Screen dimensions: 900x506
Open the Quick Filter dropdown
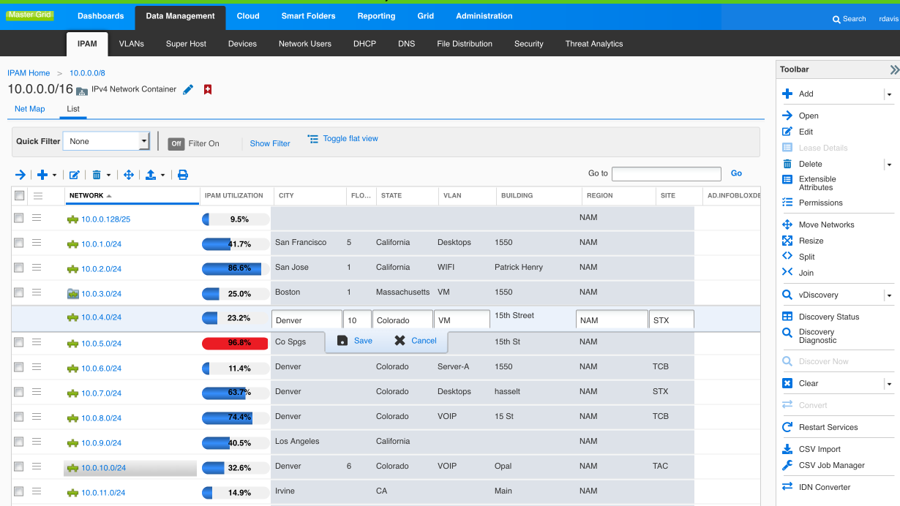pyautogui.click(x=144, y=142)
